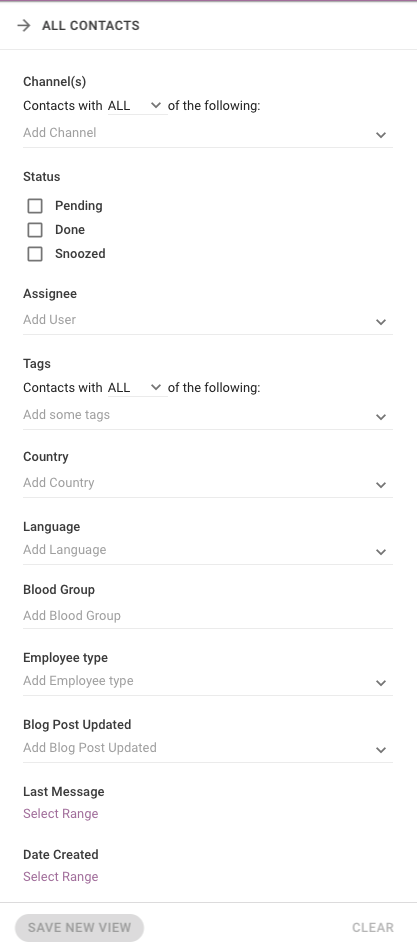Click the Add Country field

tap(208, 483)
